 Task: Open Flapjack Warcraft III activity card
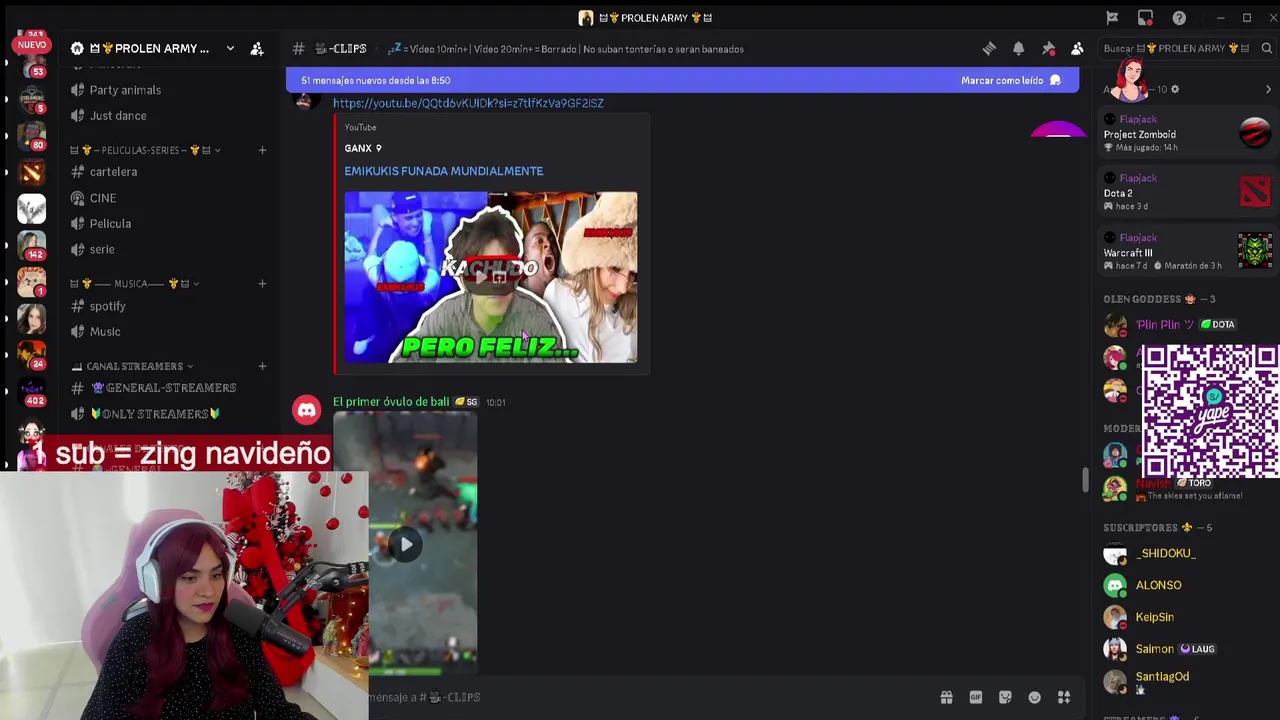[1187, 252]
